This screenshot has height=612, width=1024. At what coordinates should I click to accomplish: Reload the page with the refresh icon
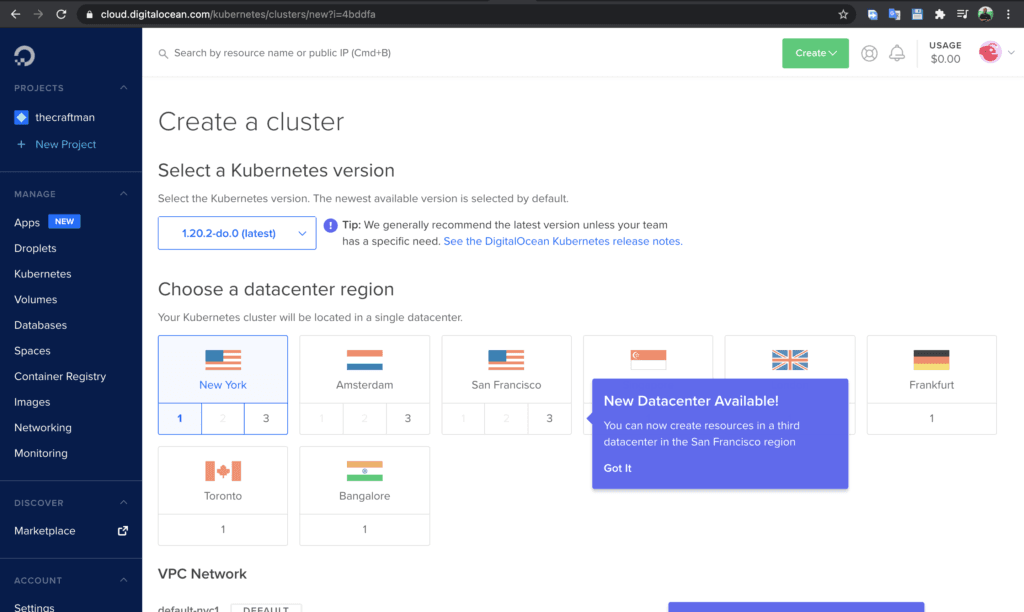coord(61,14)
